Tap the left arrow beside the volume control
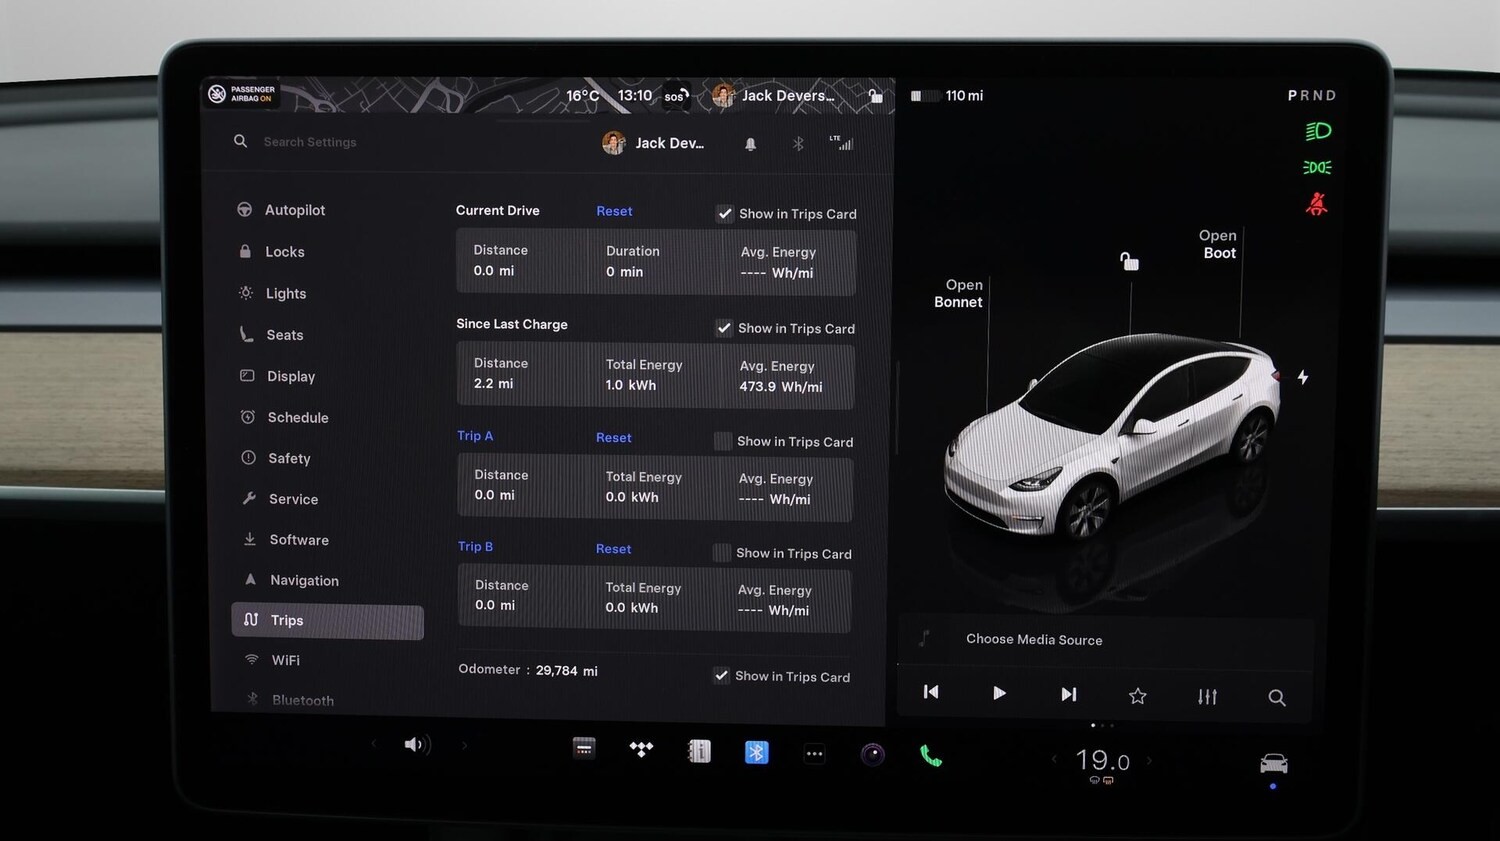Viewport: 1500px width, 841px height. coord(374,745)
